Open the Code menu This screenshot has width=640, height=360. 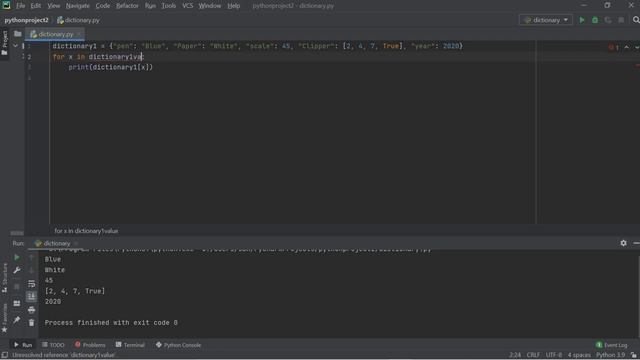coord(103,6)
